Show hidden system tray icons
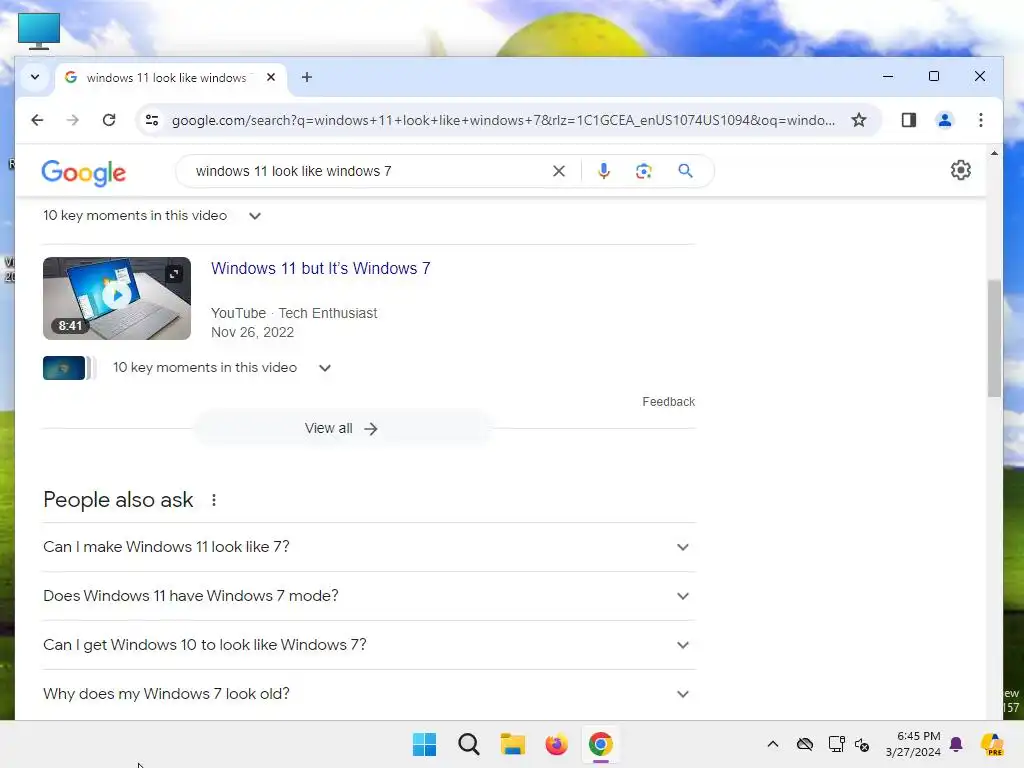The height and width of the screenshot is (768, 1024). tap(773, 744)
